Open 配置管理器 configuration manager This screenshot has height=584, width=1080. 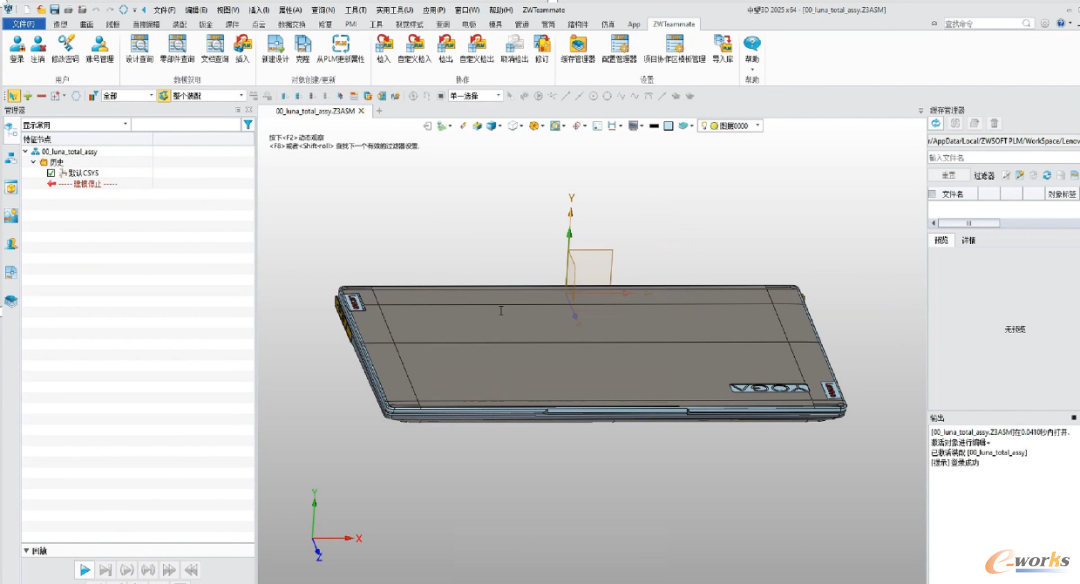click(x=619, y=49)
